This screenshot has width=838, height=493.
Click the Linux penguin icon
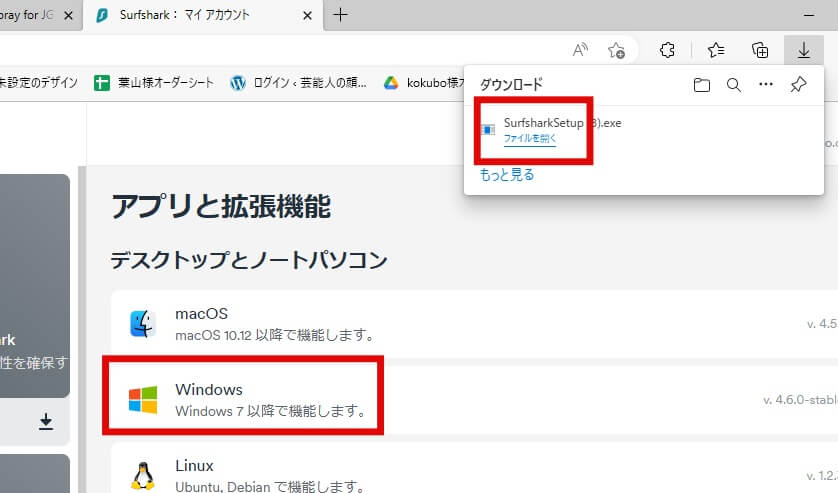click(143, 476)
